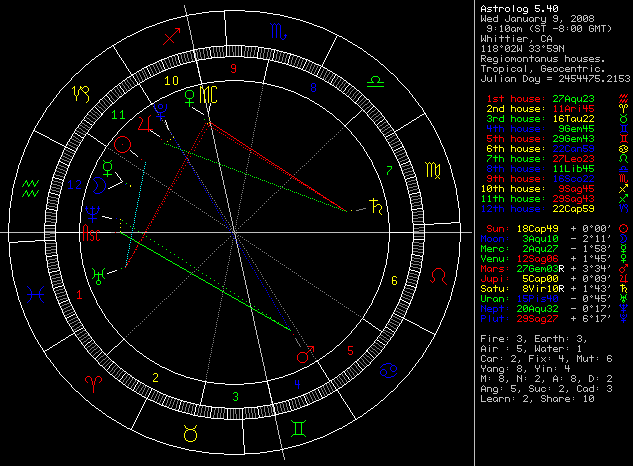Image resolution: width=633 pixels, height=466 pixels.
Task: Click the red Sun circle glyph
Action: (x=123, y=146)
